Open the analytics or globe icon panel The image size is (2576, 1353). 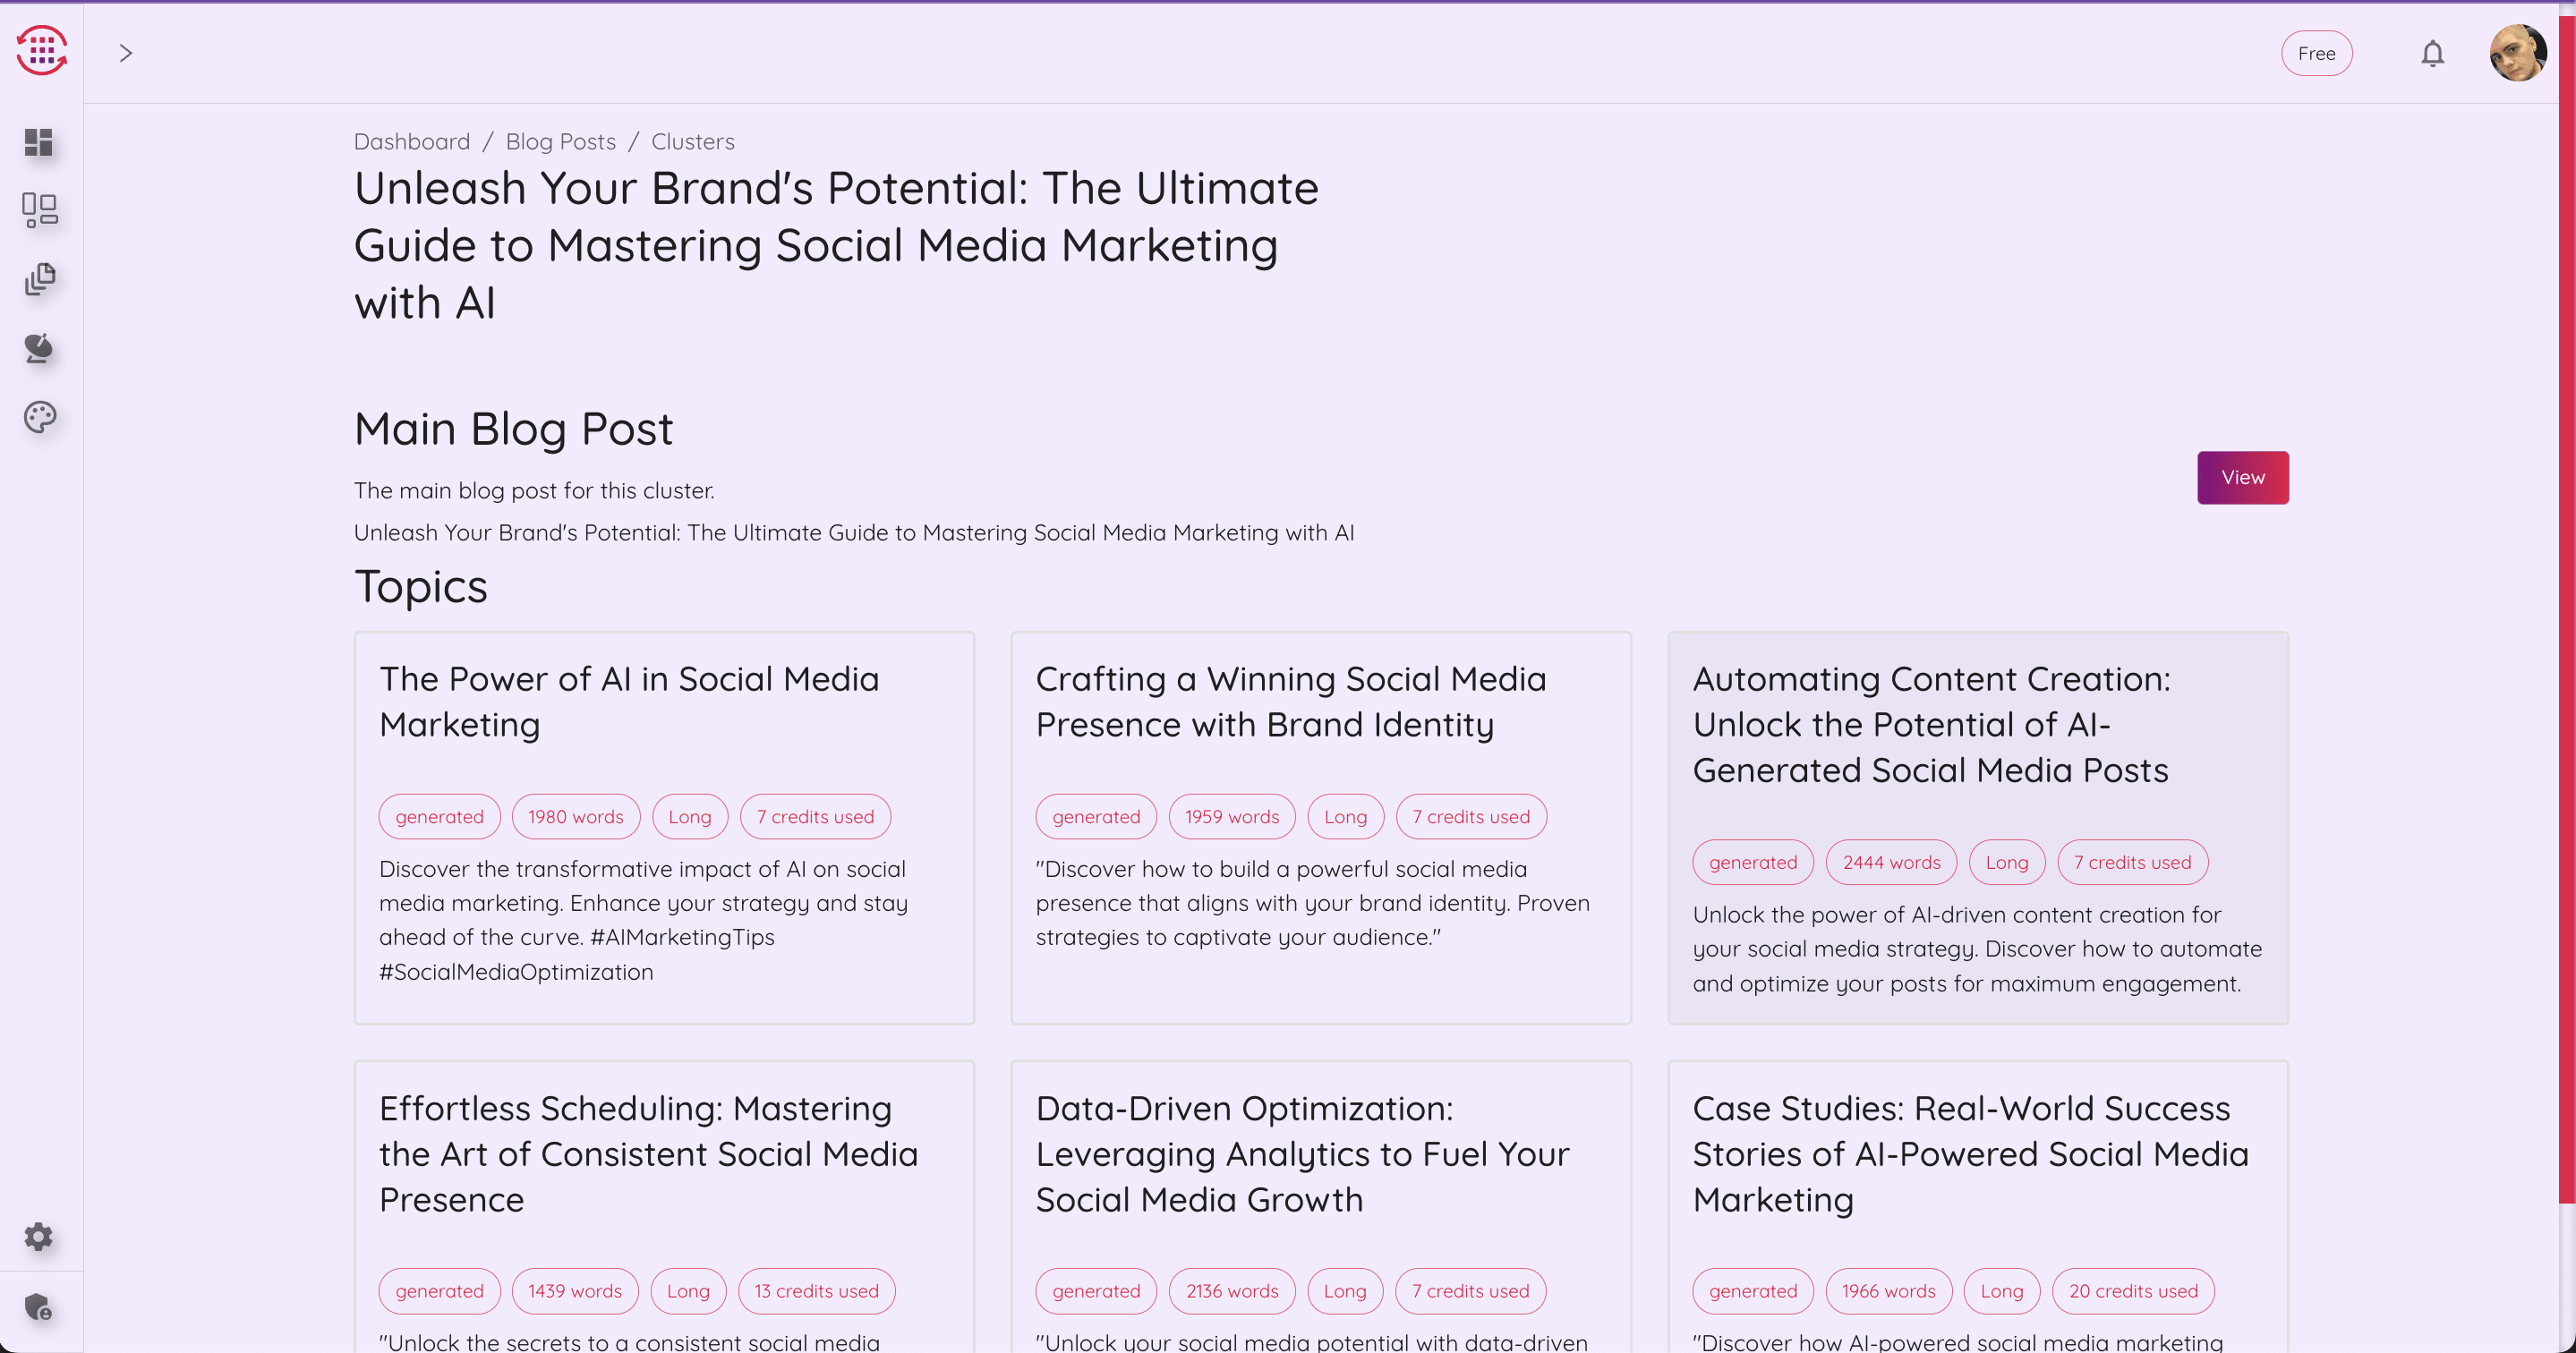pyautogui.click(x=39, y=347)
